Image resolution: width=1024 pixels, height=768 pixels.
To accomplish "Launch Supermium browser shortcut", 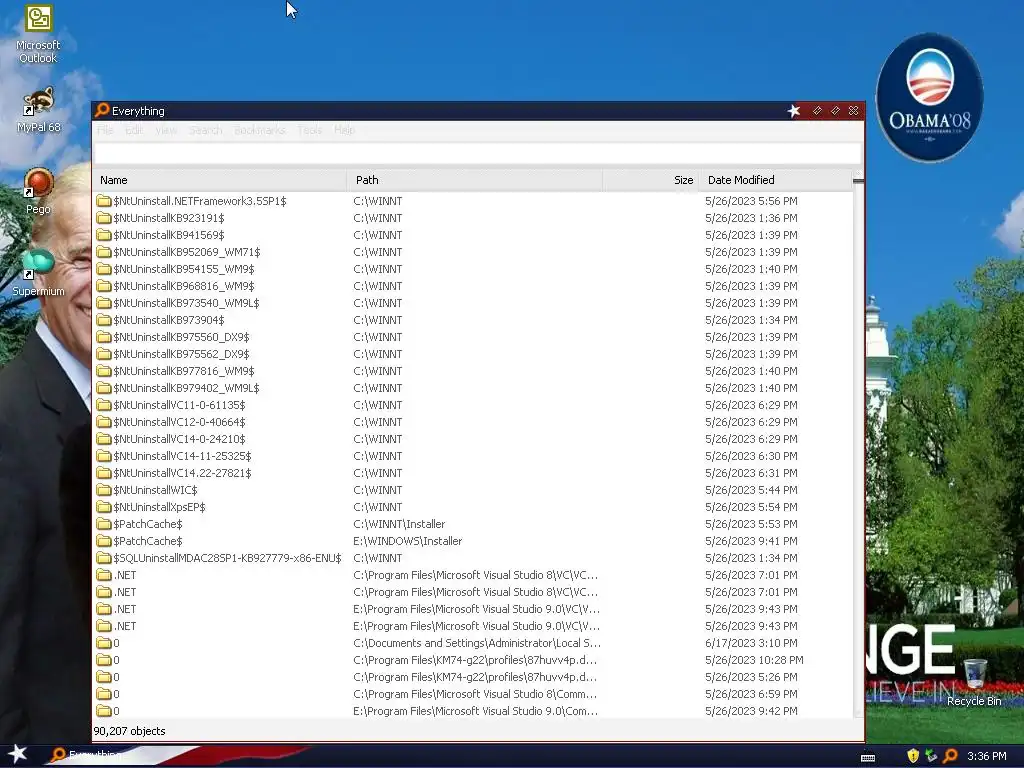I will 38,273.
